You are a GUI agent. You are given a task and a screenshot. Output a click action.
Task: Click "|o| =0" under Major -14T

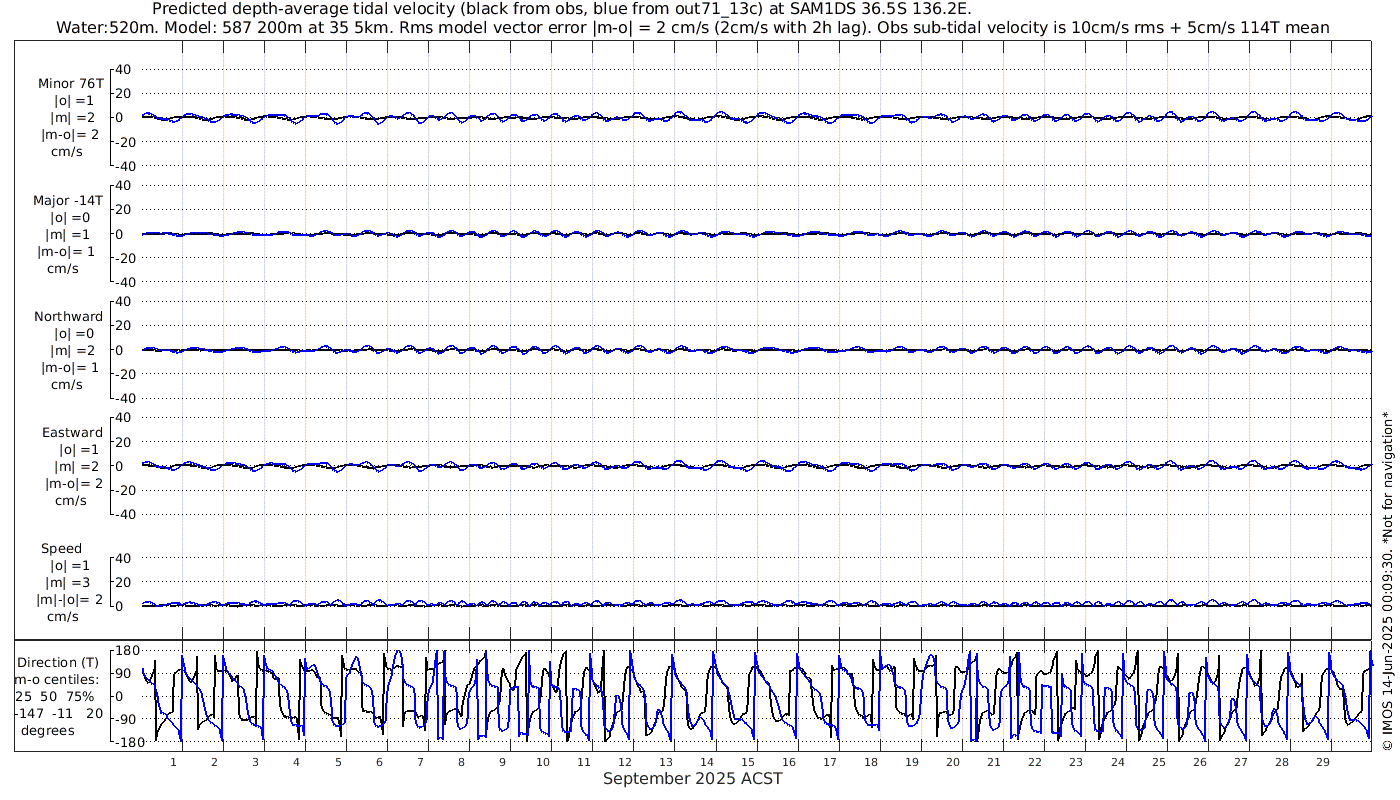click(72, 217)
